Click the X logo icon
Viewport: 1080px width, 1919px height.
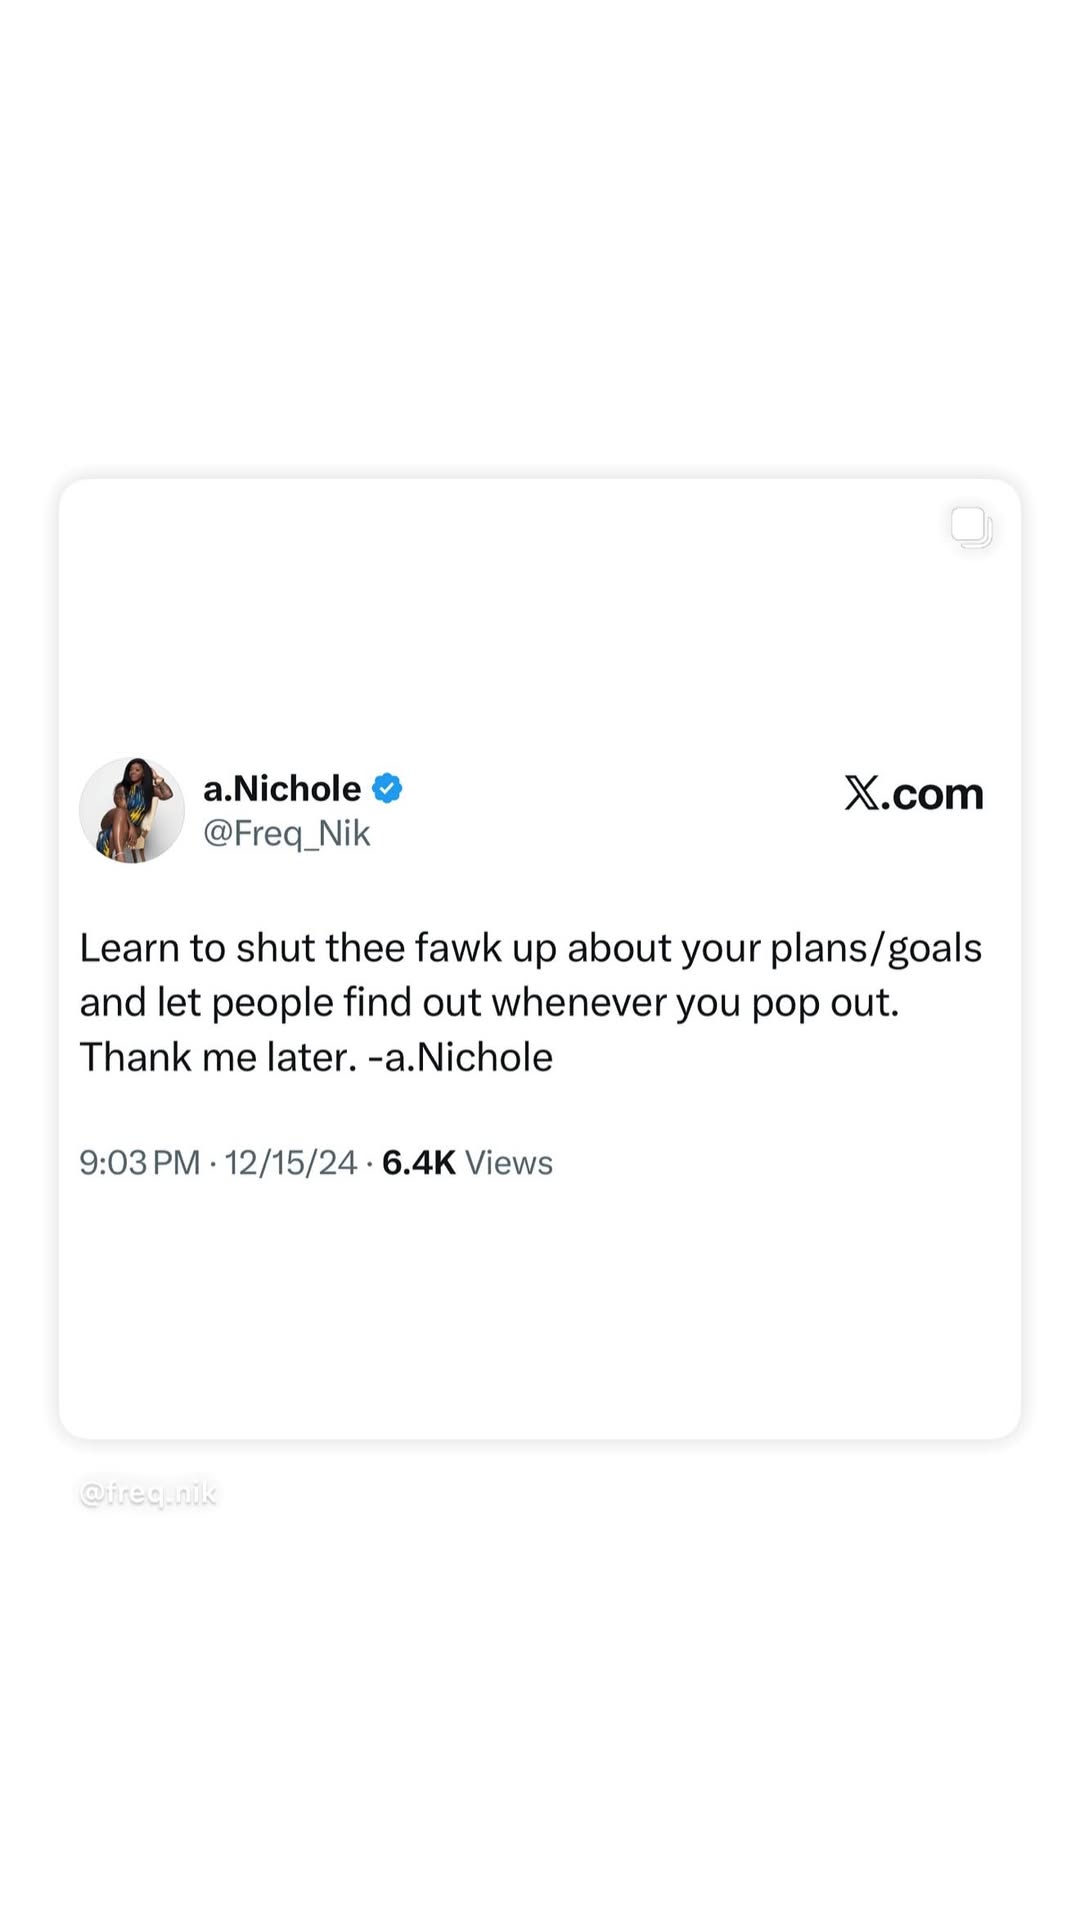click(x=861, y=793)
